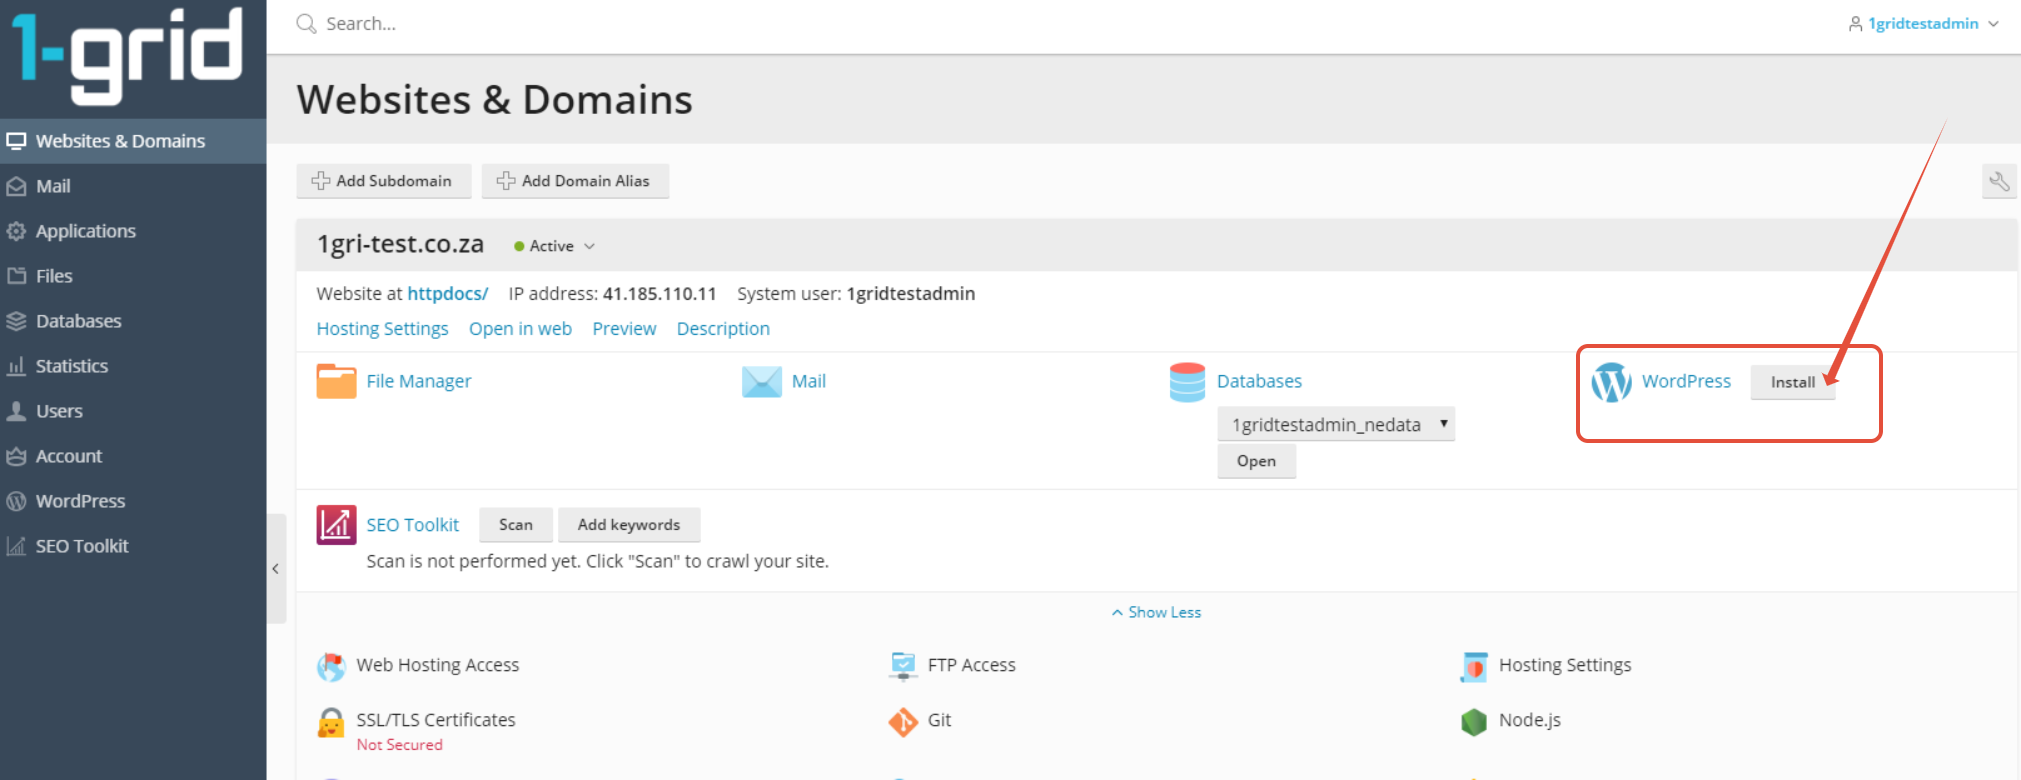Open Websites & Domains in sidebar
Image resolution: width=2021 pixels, height=780 pixels.
[x=133, y=141]
